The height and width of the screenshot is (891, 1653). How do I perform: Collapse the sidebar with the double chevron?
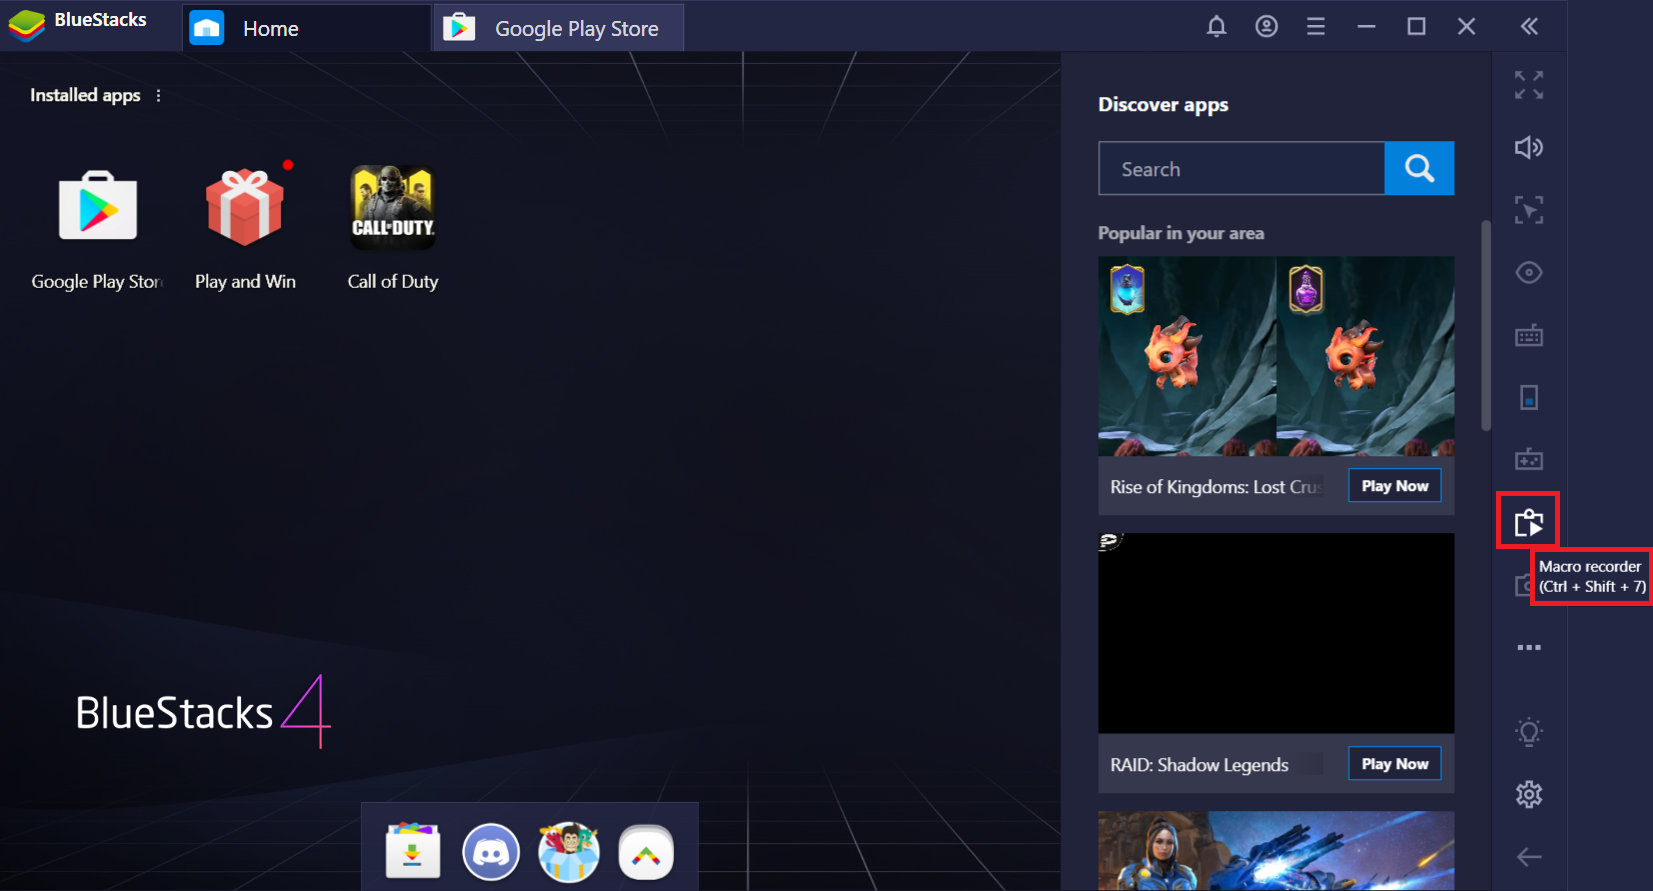(1529, 27)
